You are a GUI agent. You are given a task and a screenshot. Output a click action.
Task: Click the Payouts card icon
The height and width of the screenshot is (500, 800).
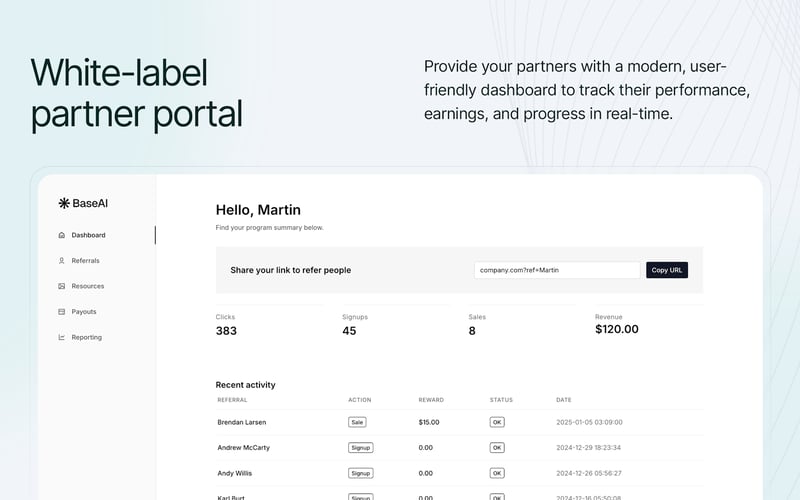coord(62,312)
